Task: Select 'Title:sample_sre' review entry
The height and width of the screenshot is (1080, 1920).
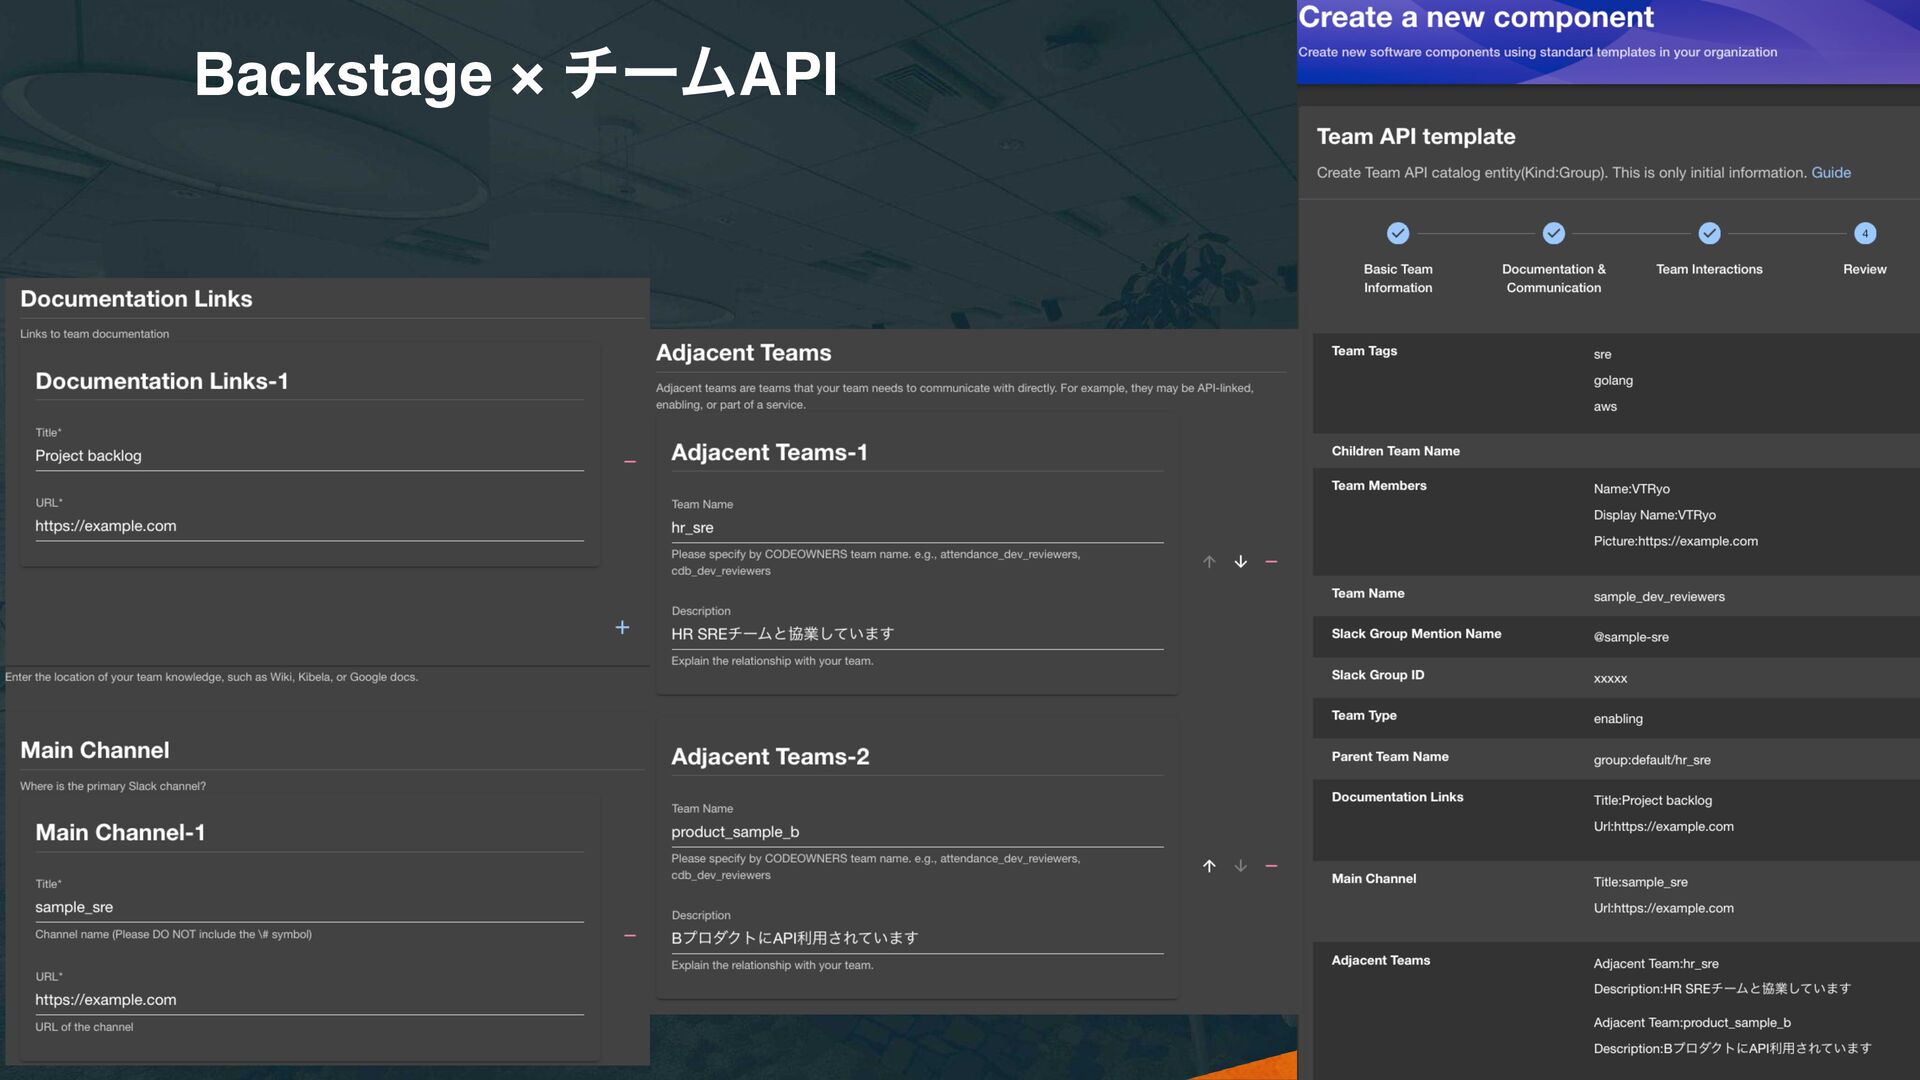Action: (x=1640, y=882)
